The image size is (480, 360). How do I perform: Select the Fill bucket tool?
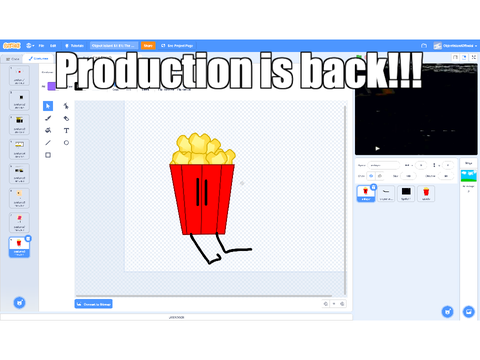(x=48, y=130)
